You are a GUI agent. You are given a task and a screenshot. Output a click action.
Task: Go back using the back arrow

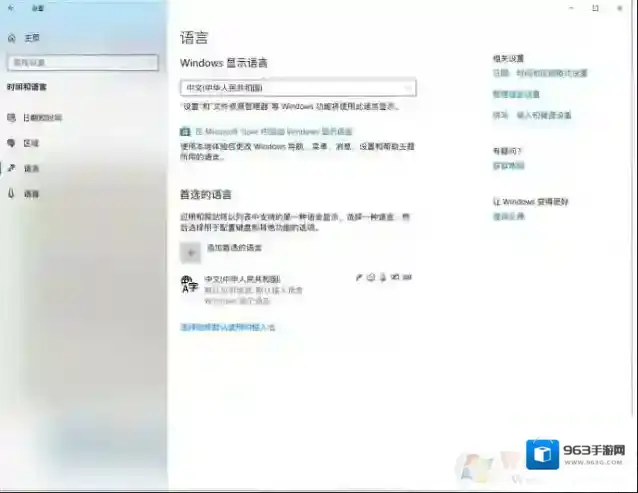click(11, 7)
